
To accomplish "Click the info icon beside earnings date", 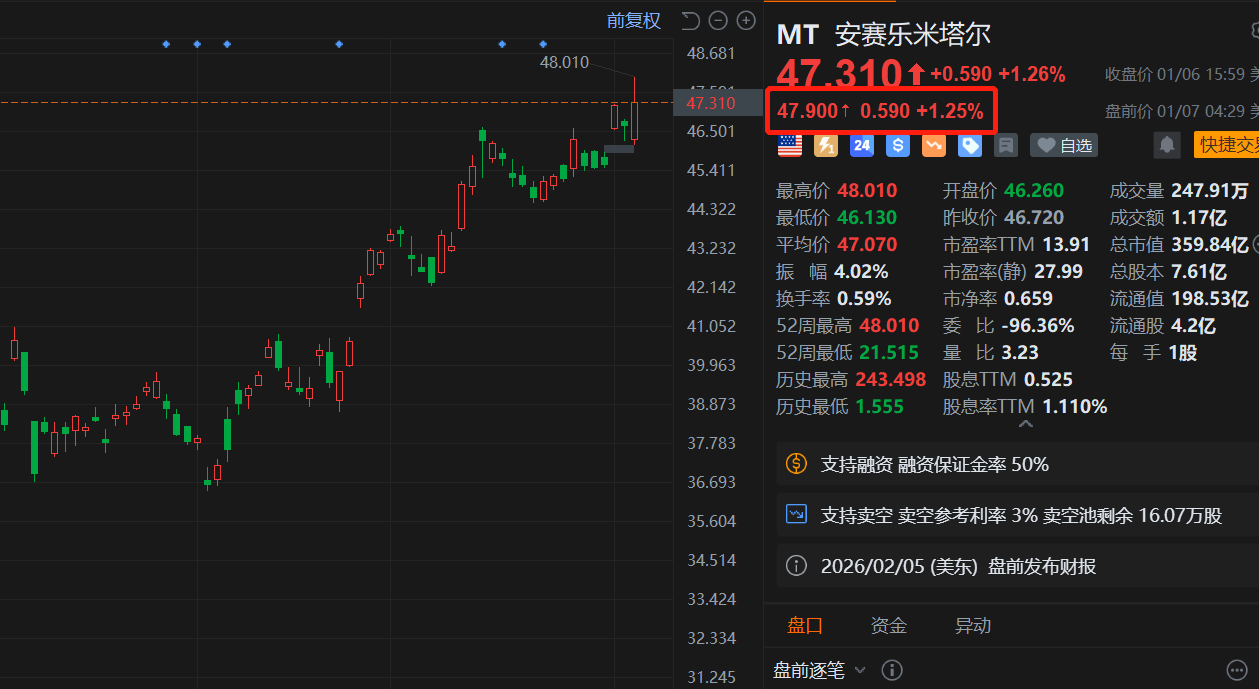I will pos(796,566).
